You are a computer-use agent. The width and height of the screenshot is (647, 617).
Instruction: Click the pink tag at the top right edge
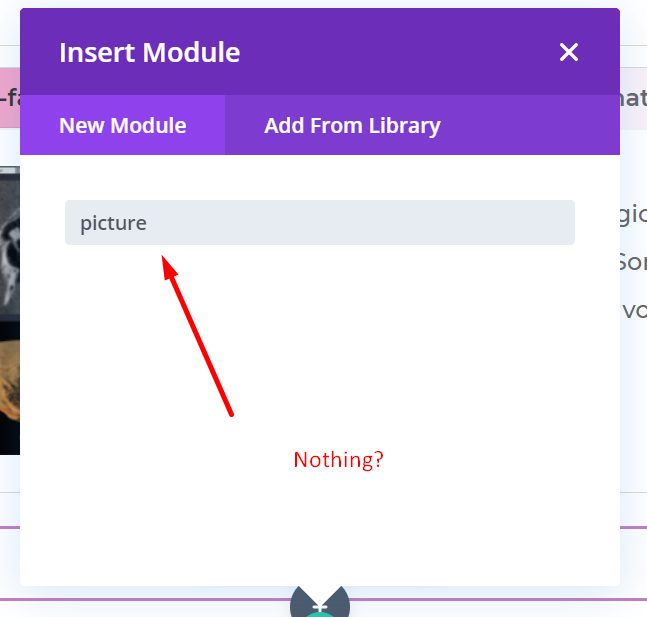coord(633,98)
